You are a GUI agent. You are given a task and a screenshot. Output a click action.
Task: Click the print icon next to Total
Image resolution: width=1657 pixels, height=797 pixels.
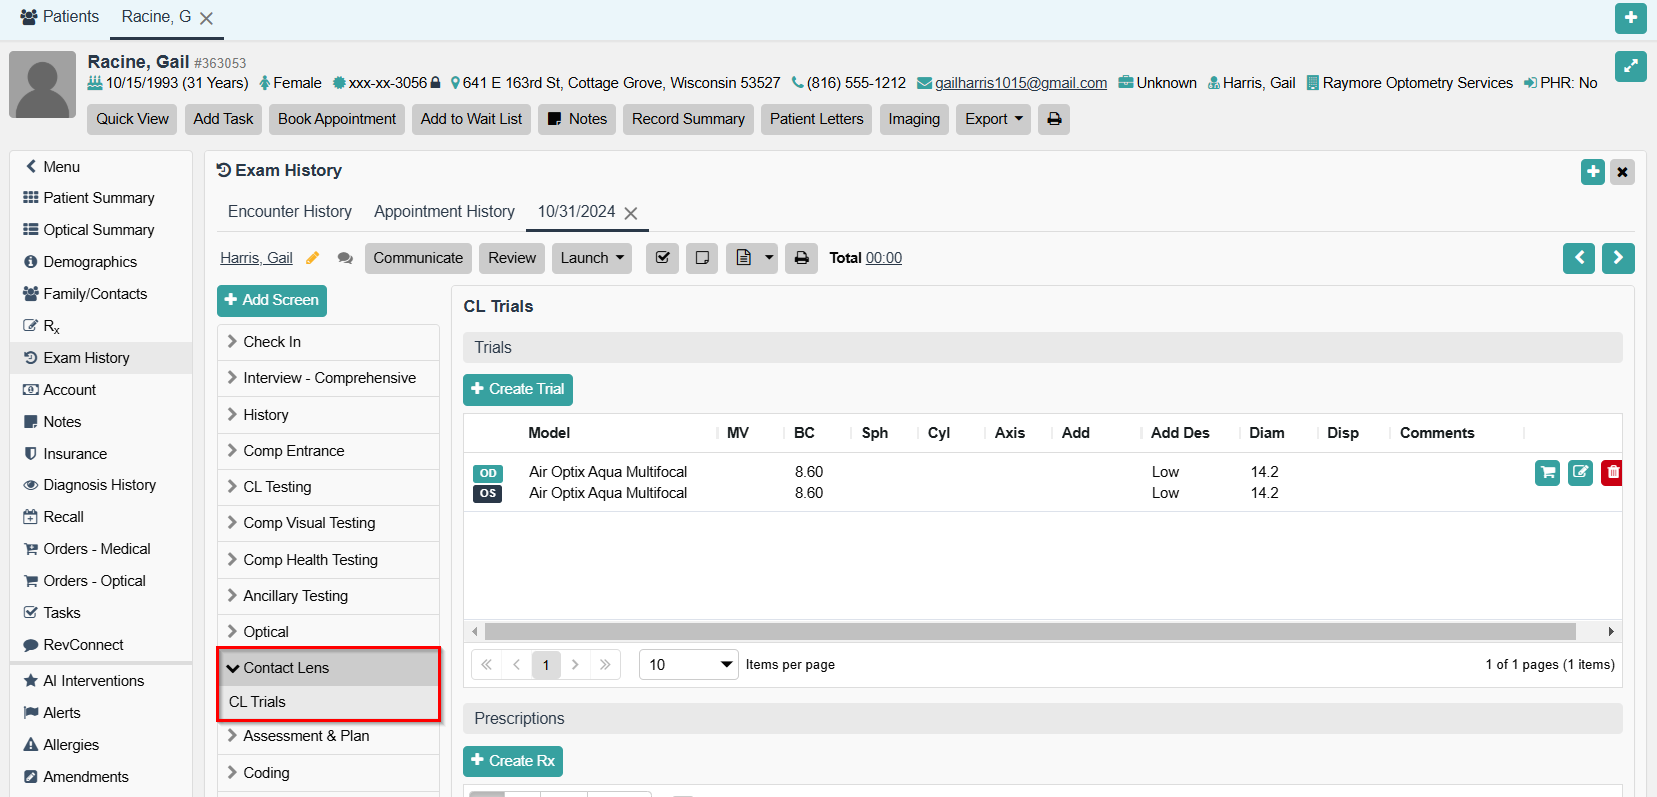tap(801, 258)
